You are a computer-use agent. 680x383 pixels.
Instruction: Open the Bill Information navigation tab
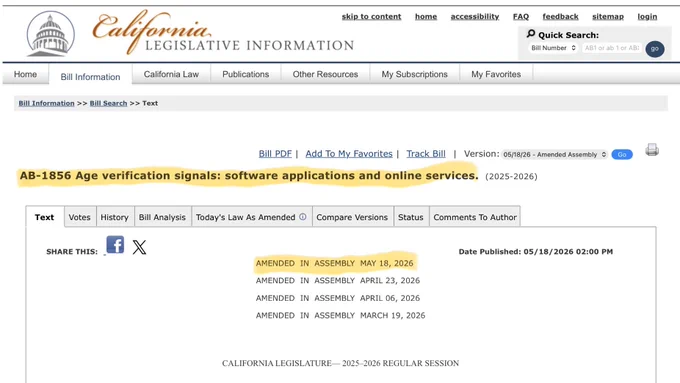coord(90,76)
